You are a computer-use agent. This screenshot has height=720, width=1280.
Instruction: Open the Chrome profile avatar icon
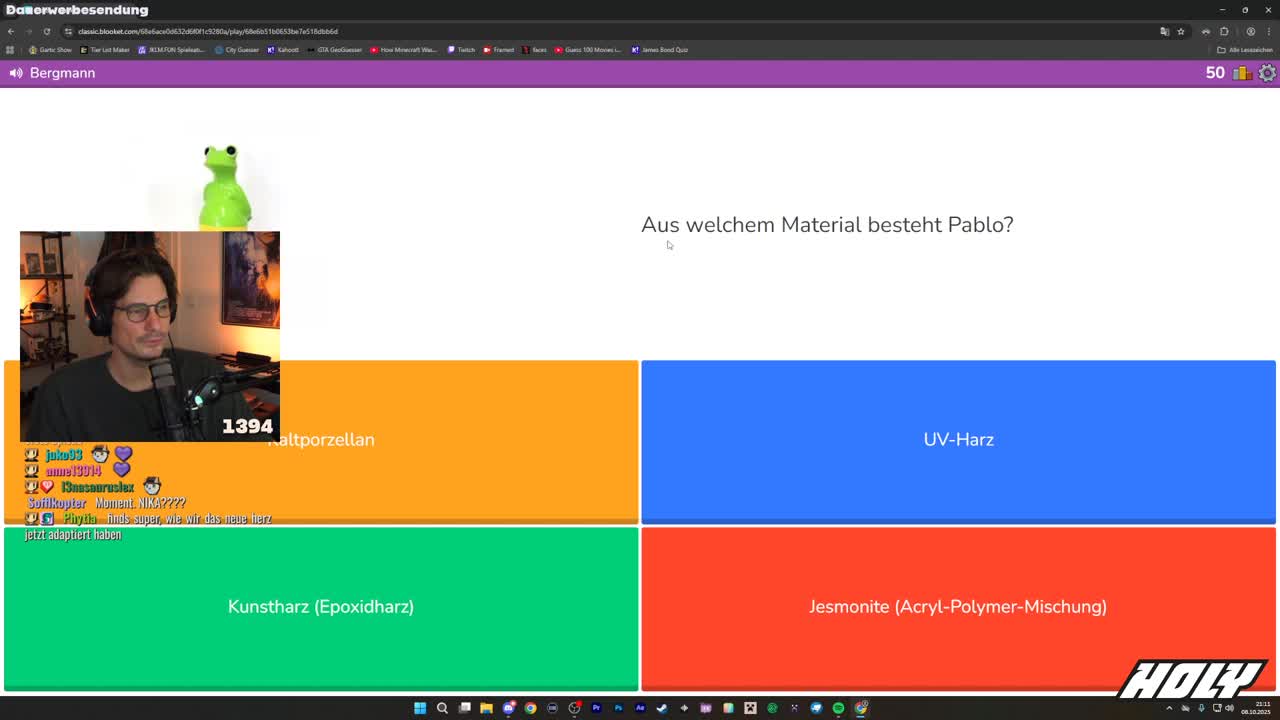coord(1250,31)
